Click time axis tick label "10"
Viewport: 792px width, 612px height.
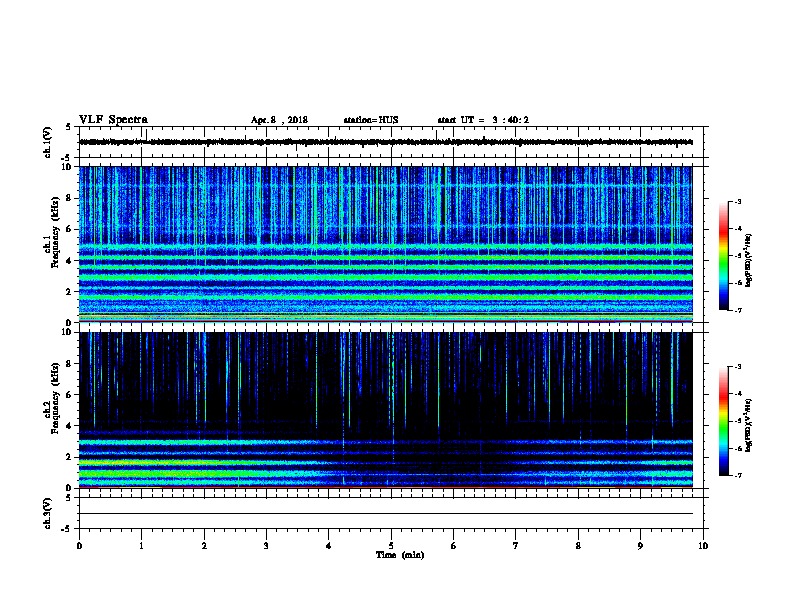[x=703, y=546]
